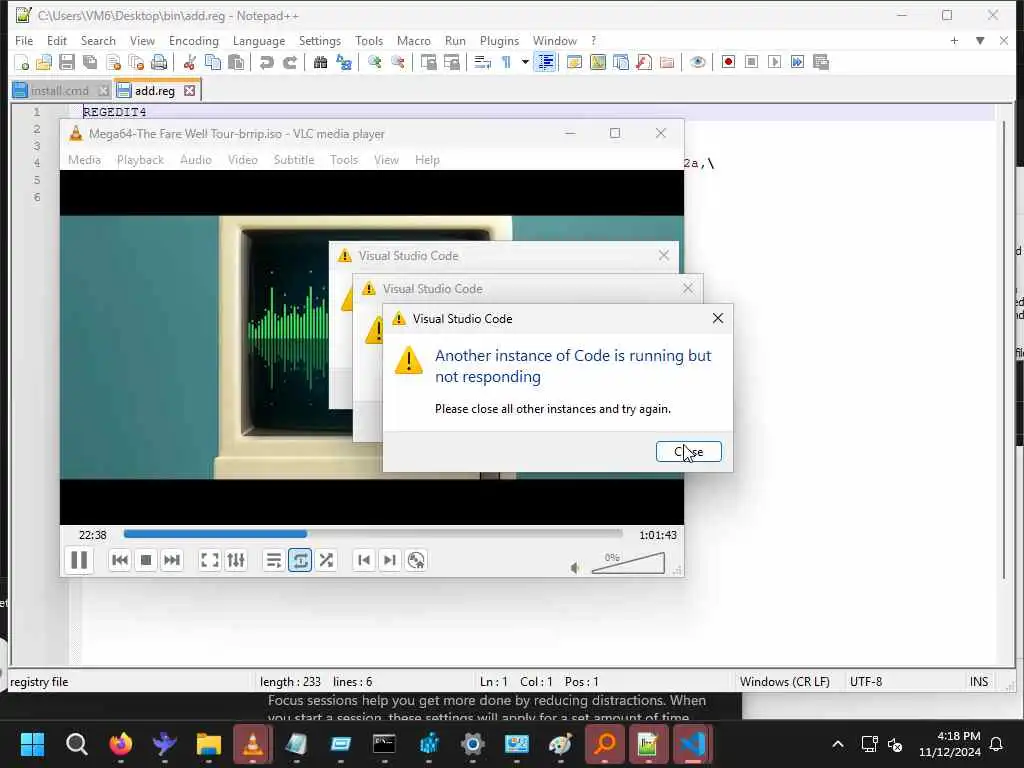Click the plus button at Notepad++ menu bar right
The image size is (1024, 768).
tap(954, 40)
